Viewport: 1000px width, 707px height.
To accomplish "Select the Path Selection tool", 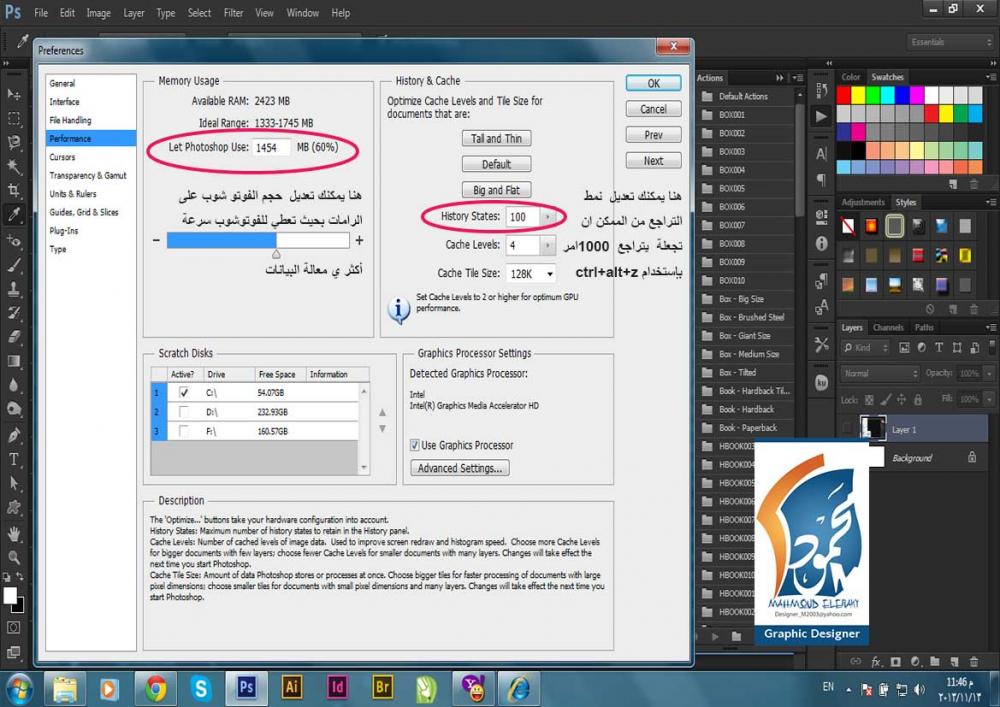I will pos(13,484).
